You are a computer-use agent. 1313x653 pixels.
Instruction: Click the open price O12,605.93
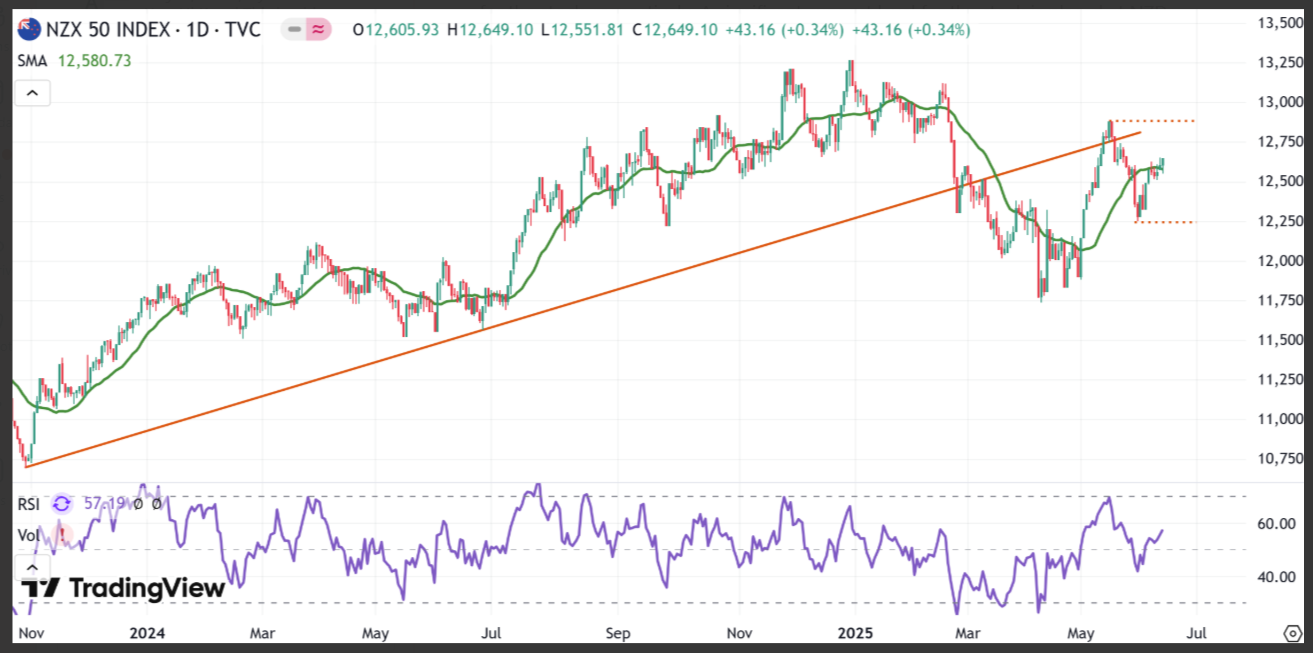[x=398, y=30]
